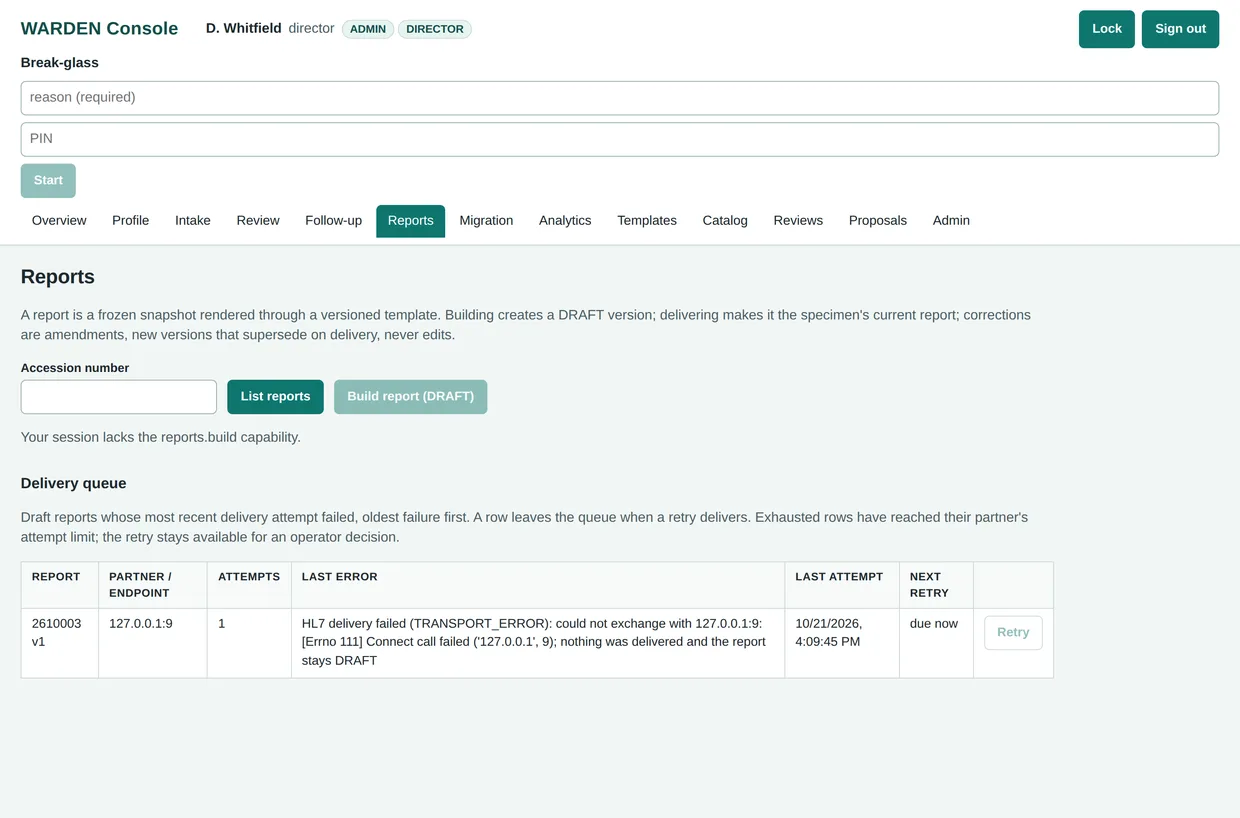Switch to the Profile tab

[x=130, y=221]
